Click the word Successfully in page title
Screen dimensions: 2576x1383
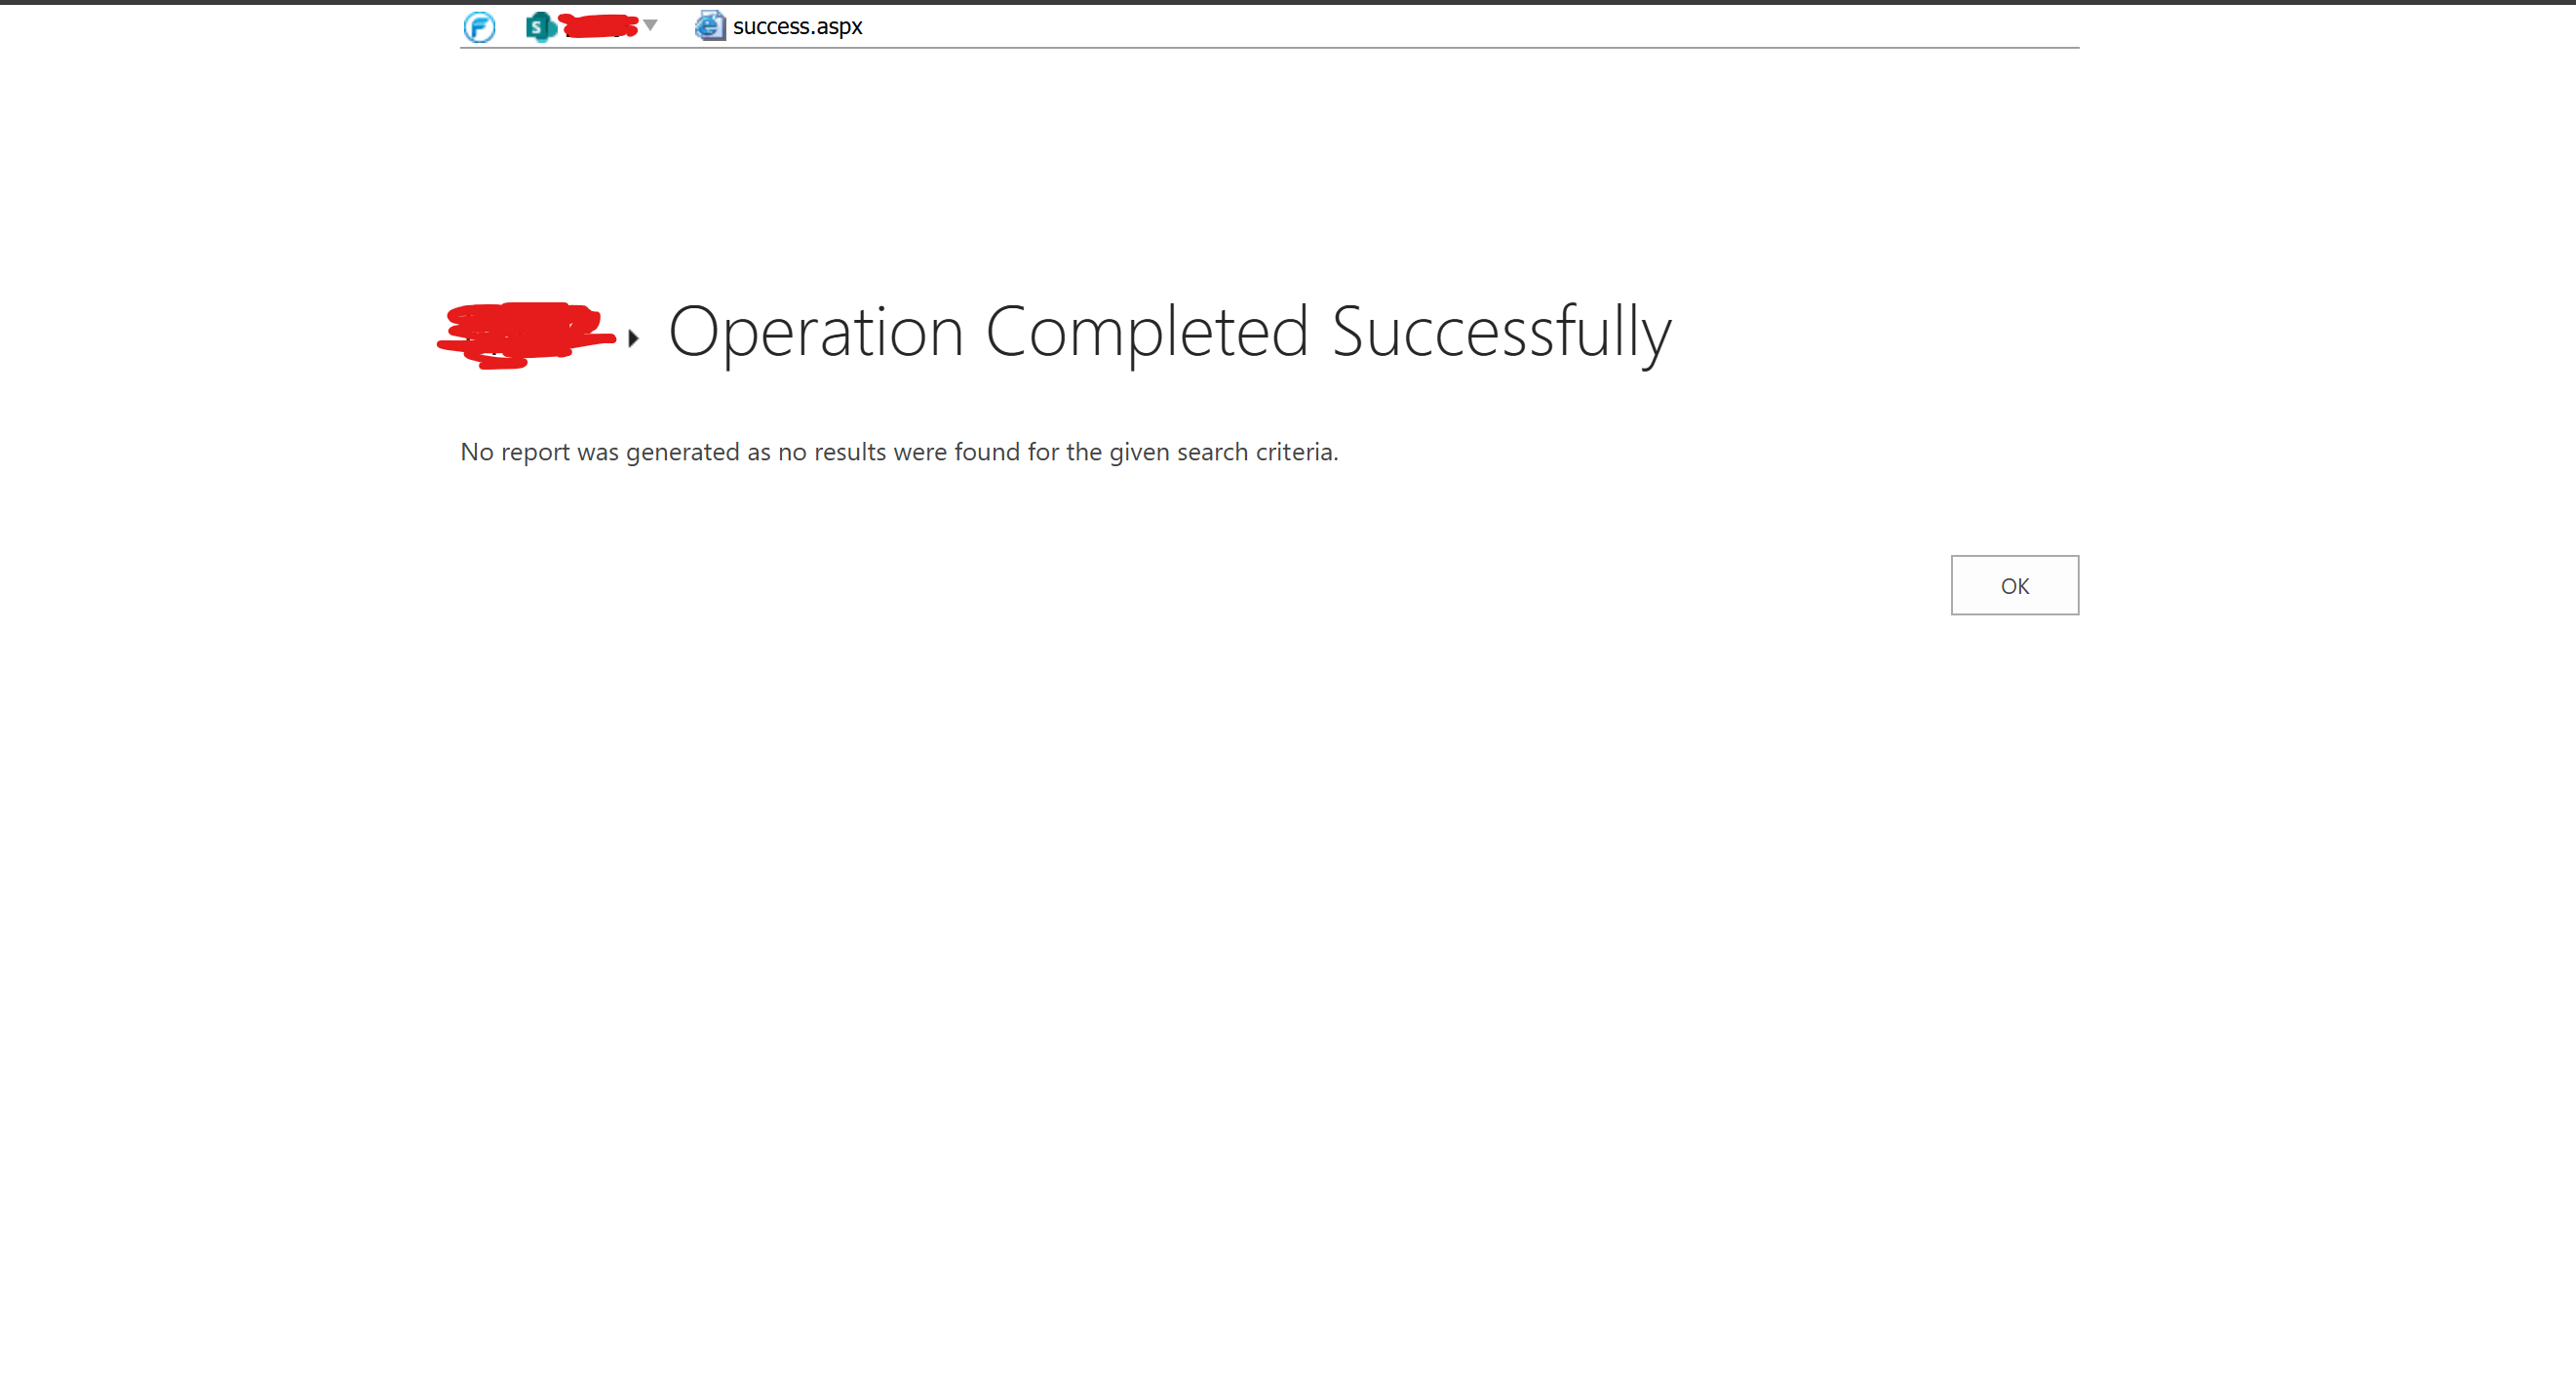point(1500,332)
